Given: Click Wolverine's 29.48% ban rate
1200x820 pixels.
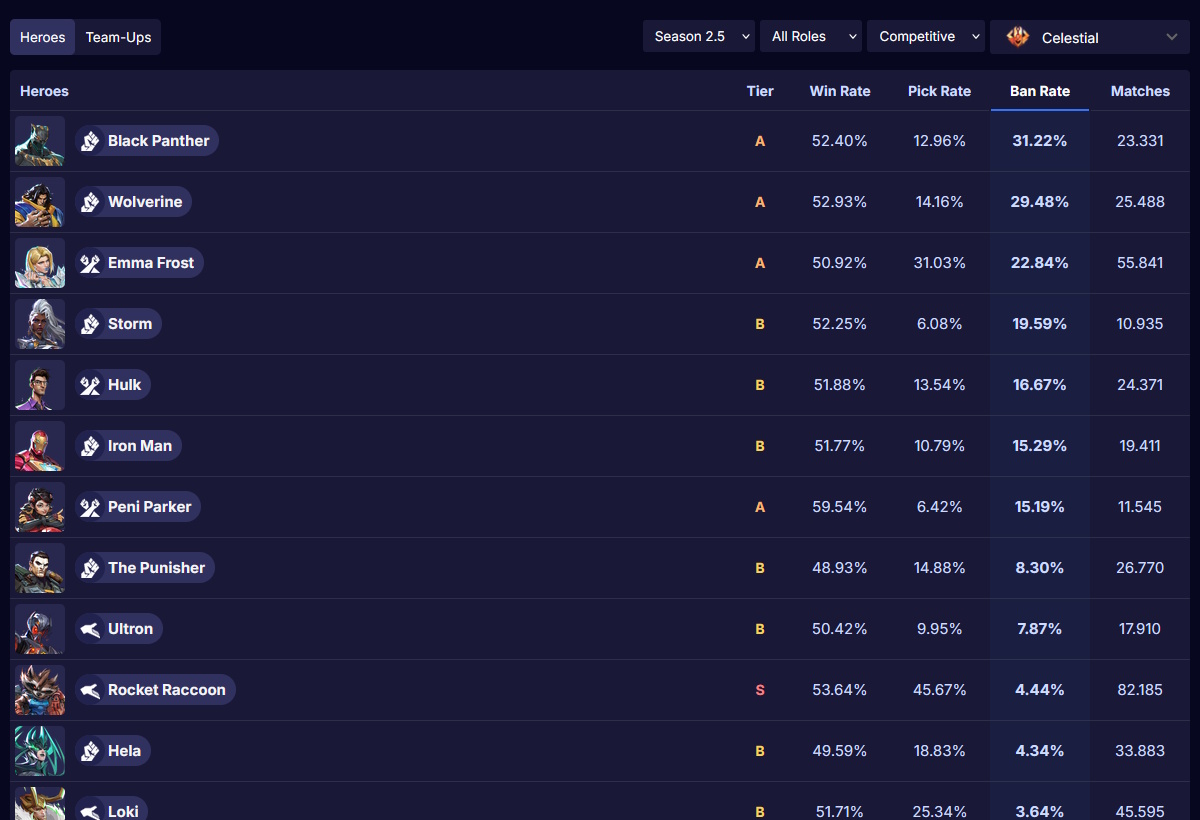Looking at the screenshot, I should (x=1040, y=202).
